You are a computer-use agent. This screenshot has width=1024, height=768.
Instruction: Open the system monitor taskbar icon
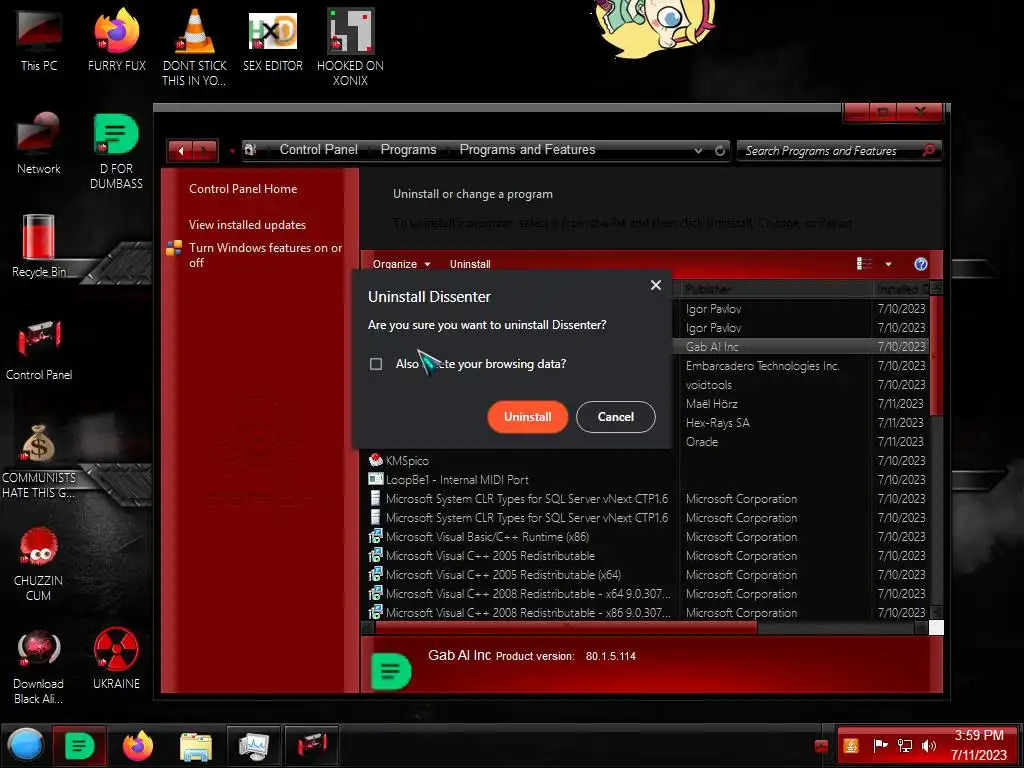click(x=253, y=745)
